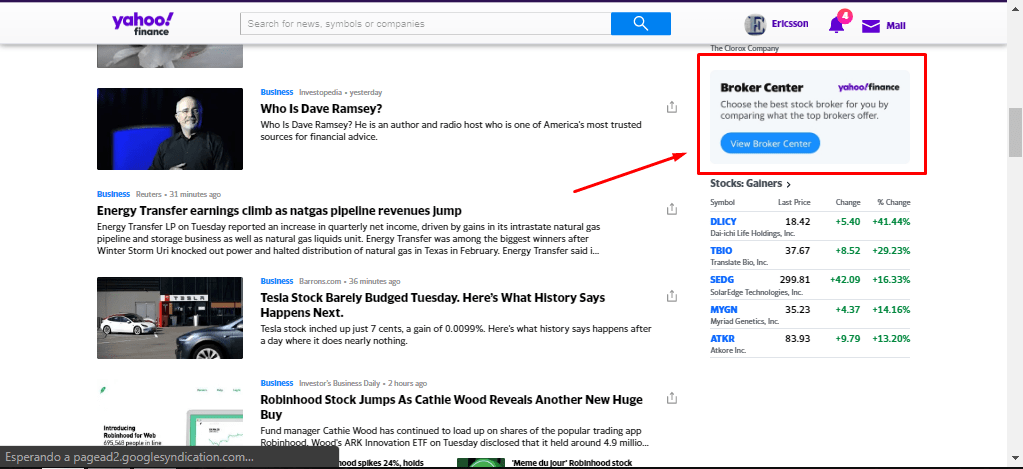Click the 299.81 last price for SEDG
Viewport: 1023px width, 469px height.
(794, 280)
